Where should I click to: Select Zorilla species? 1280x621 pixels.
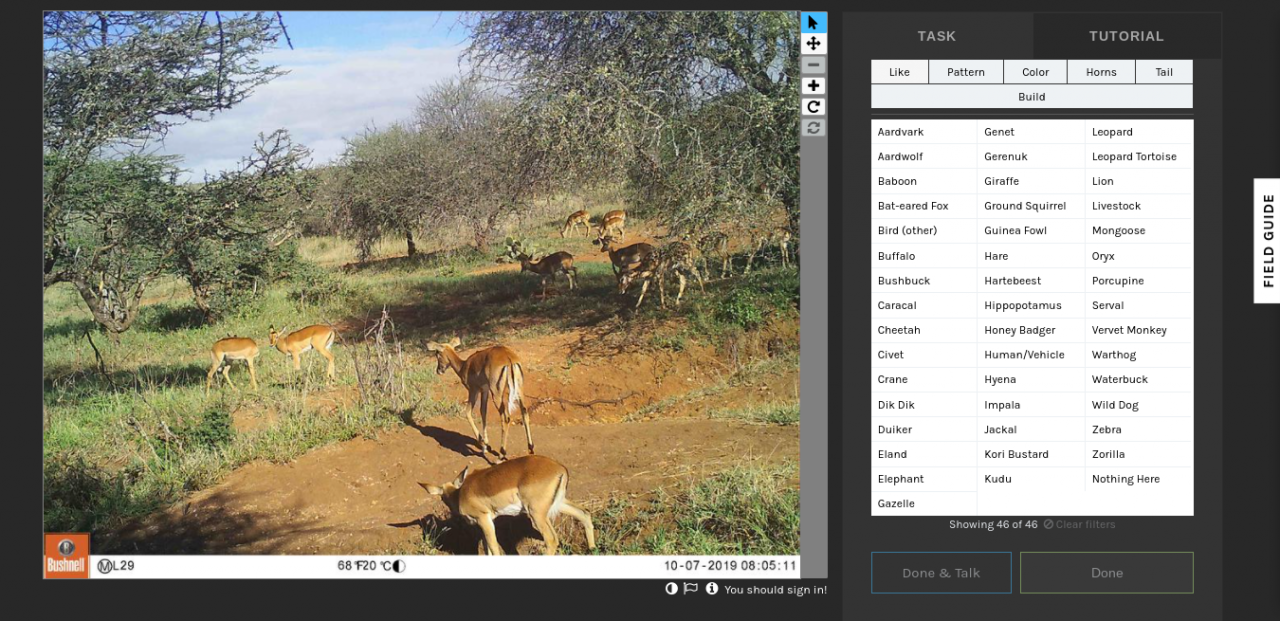coord(1139,454)
